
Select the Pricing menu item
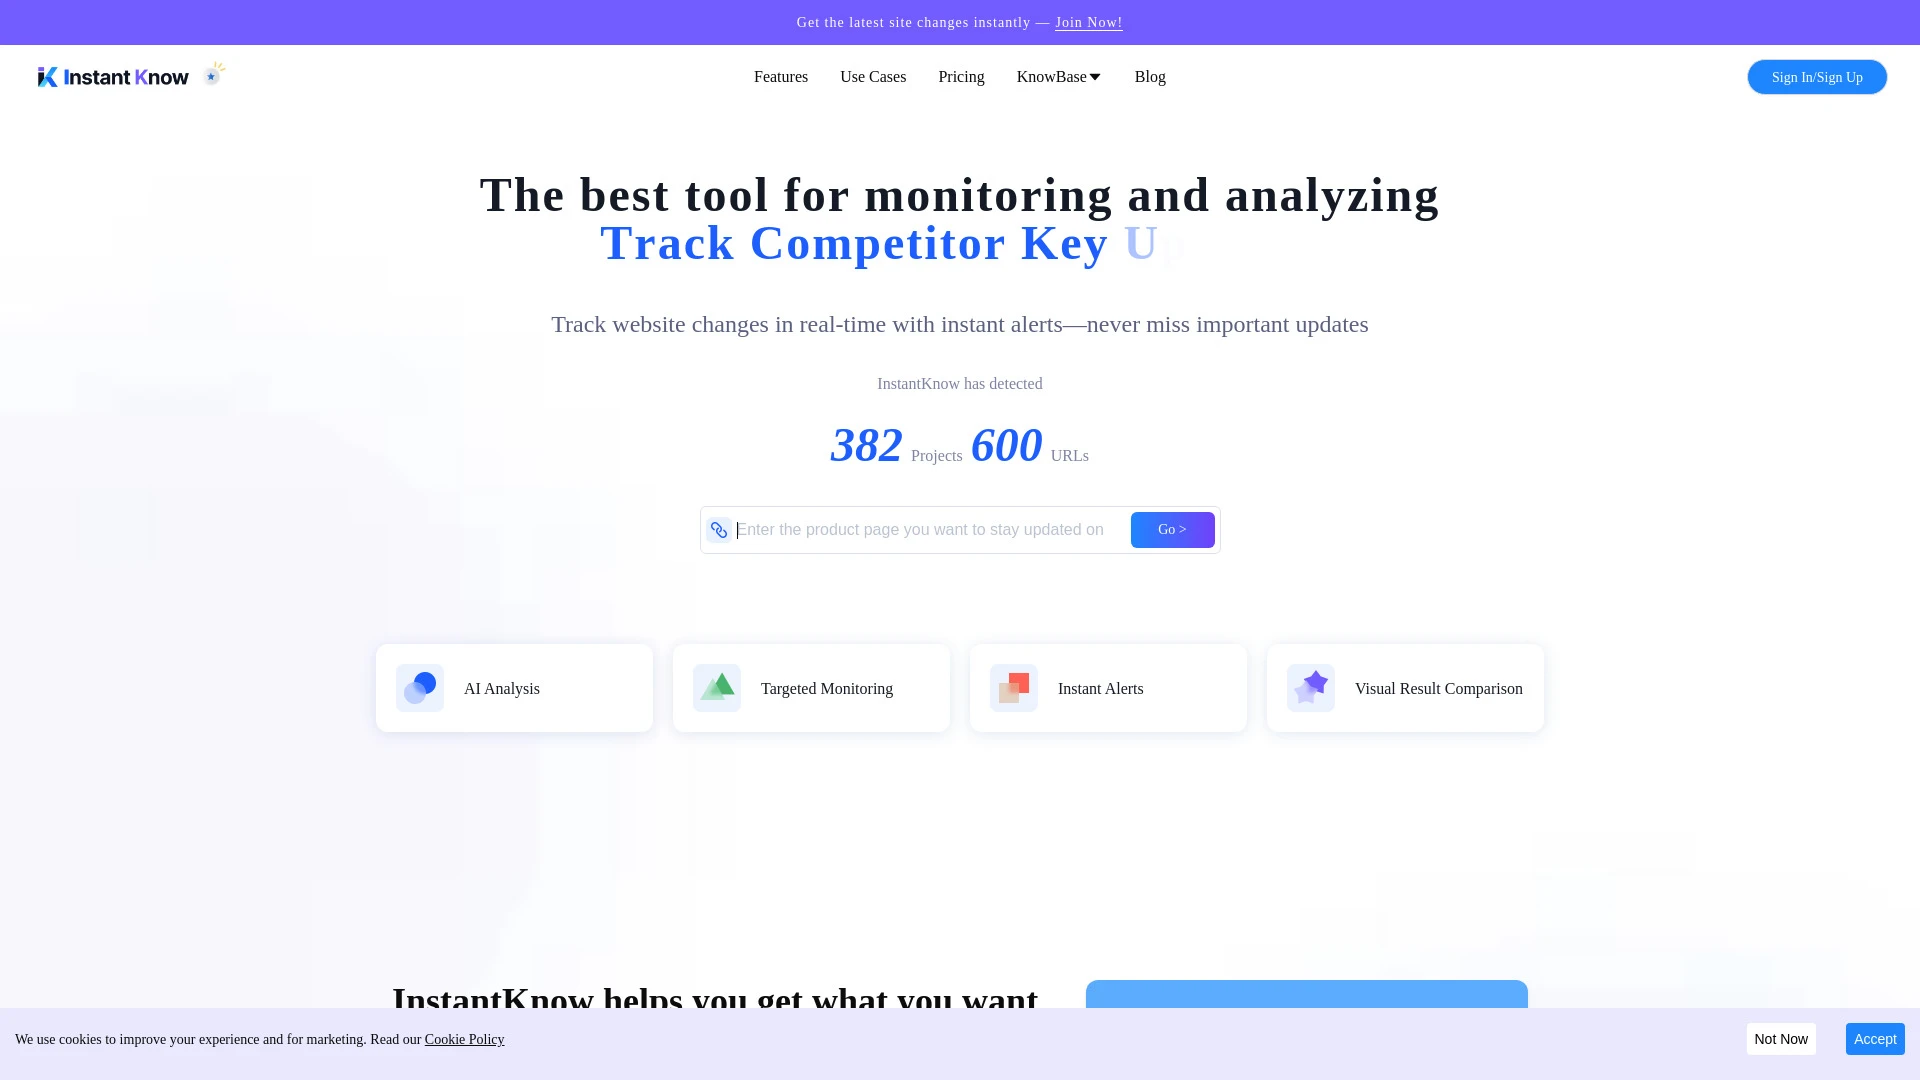click(960, 76)
